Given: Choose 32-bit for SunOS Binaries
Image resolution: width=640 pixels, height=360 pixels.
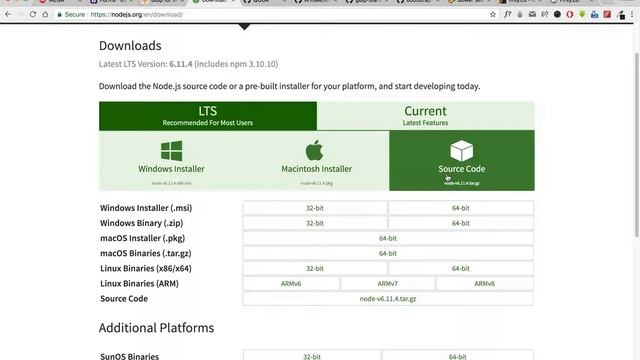Looking at the screenshot, I should [312, 356].
